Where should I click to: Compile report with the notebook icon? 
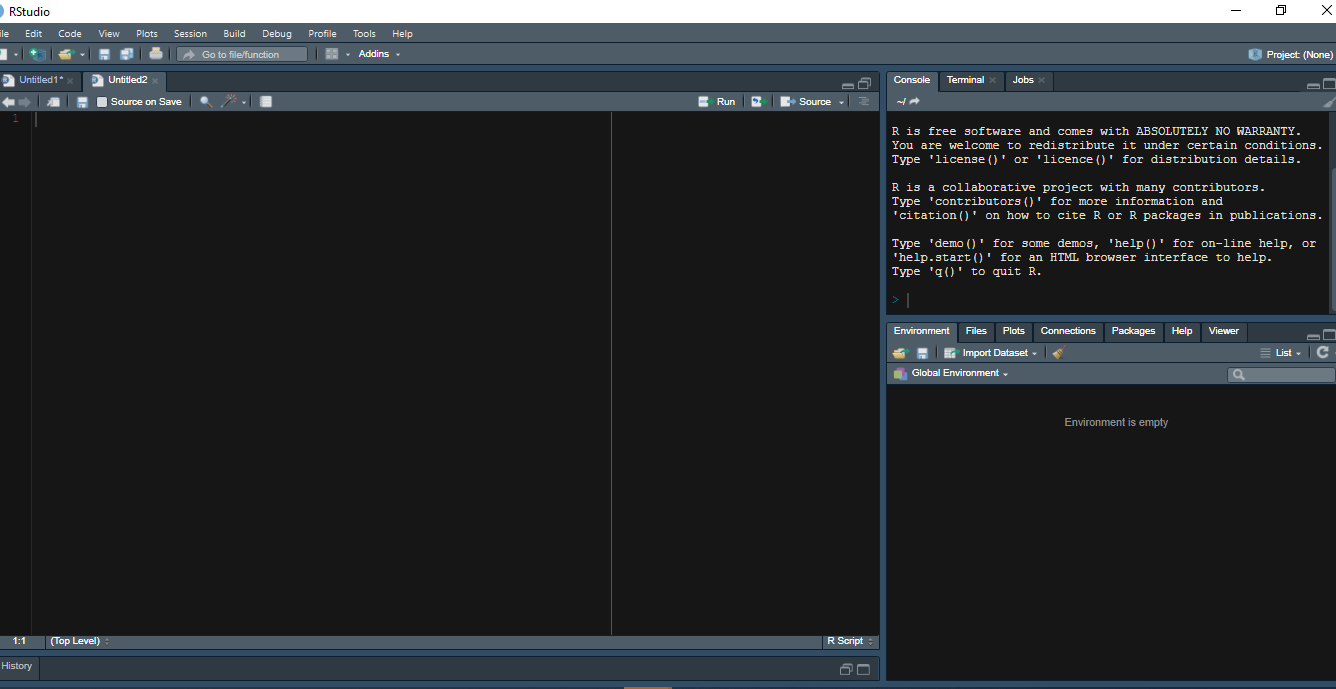266,102
